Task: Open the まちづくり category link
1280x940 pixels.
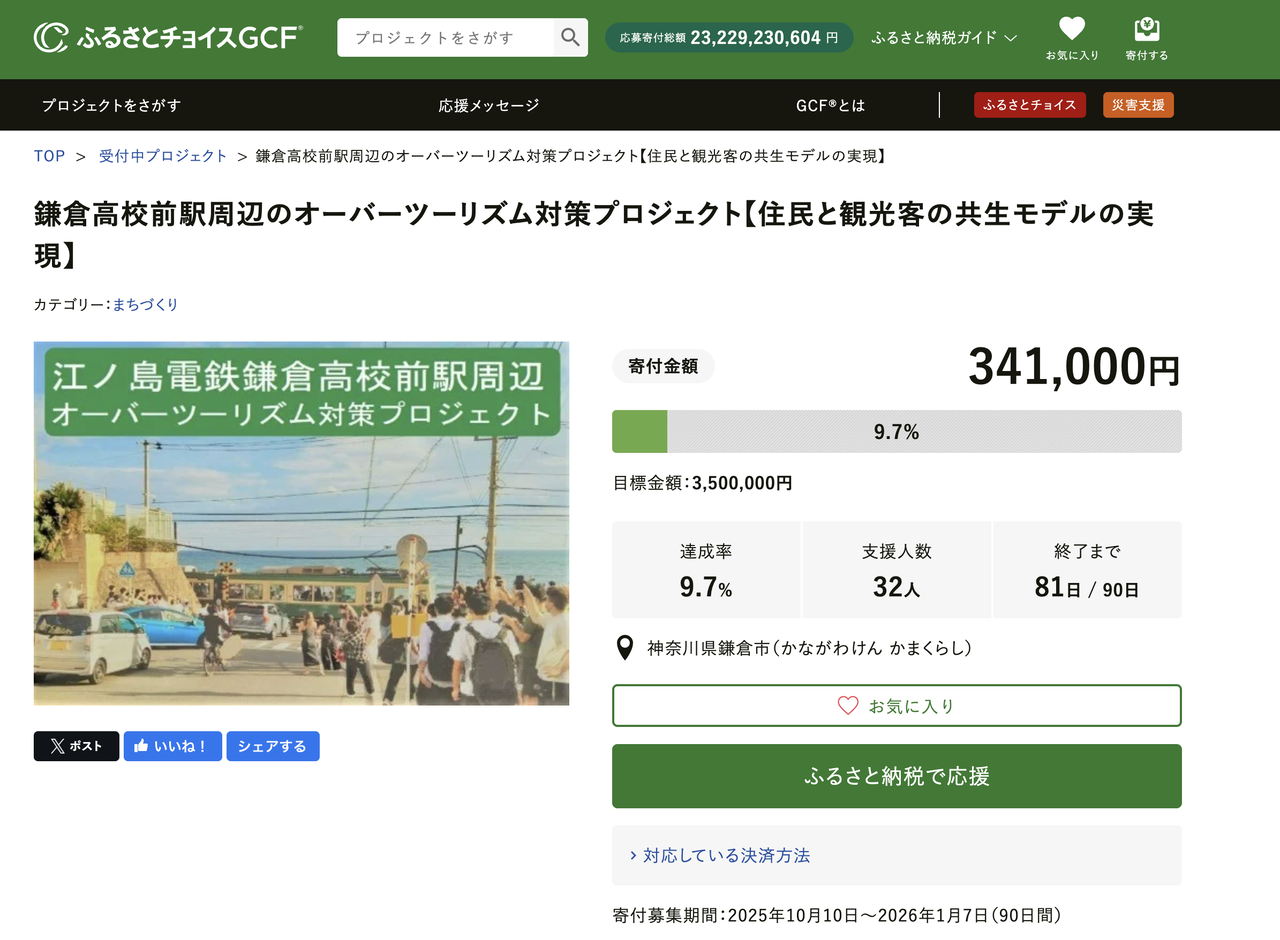Action: click(145, 304)
